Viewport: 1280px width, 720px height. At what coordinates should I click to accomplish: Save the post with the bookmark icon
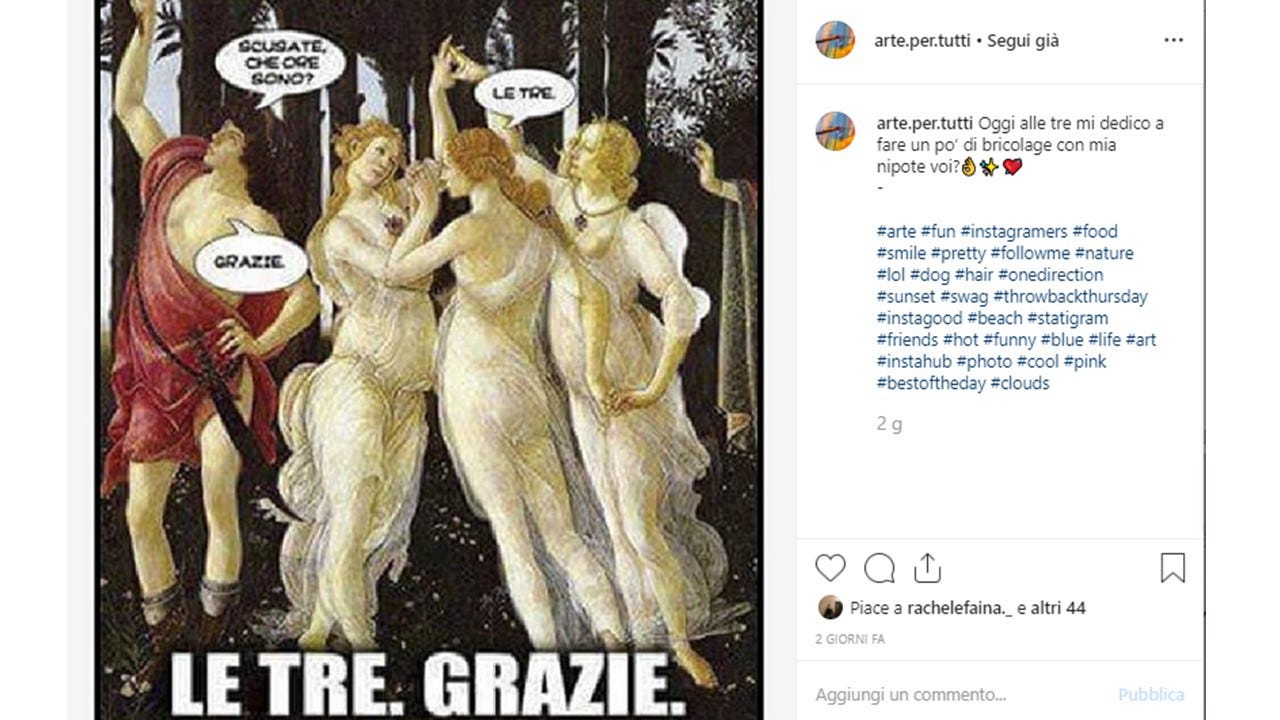1173,568
